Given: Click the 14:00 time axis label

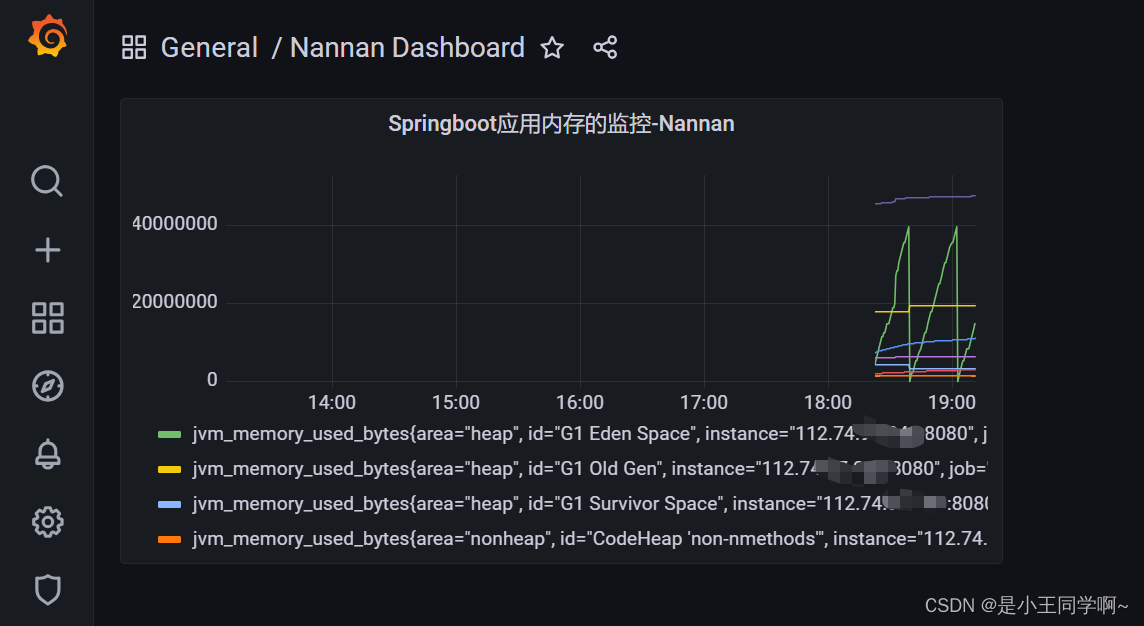Looking at the screenshot, I should coord(332,403).
